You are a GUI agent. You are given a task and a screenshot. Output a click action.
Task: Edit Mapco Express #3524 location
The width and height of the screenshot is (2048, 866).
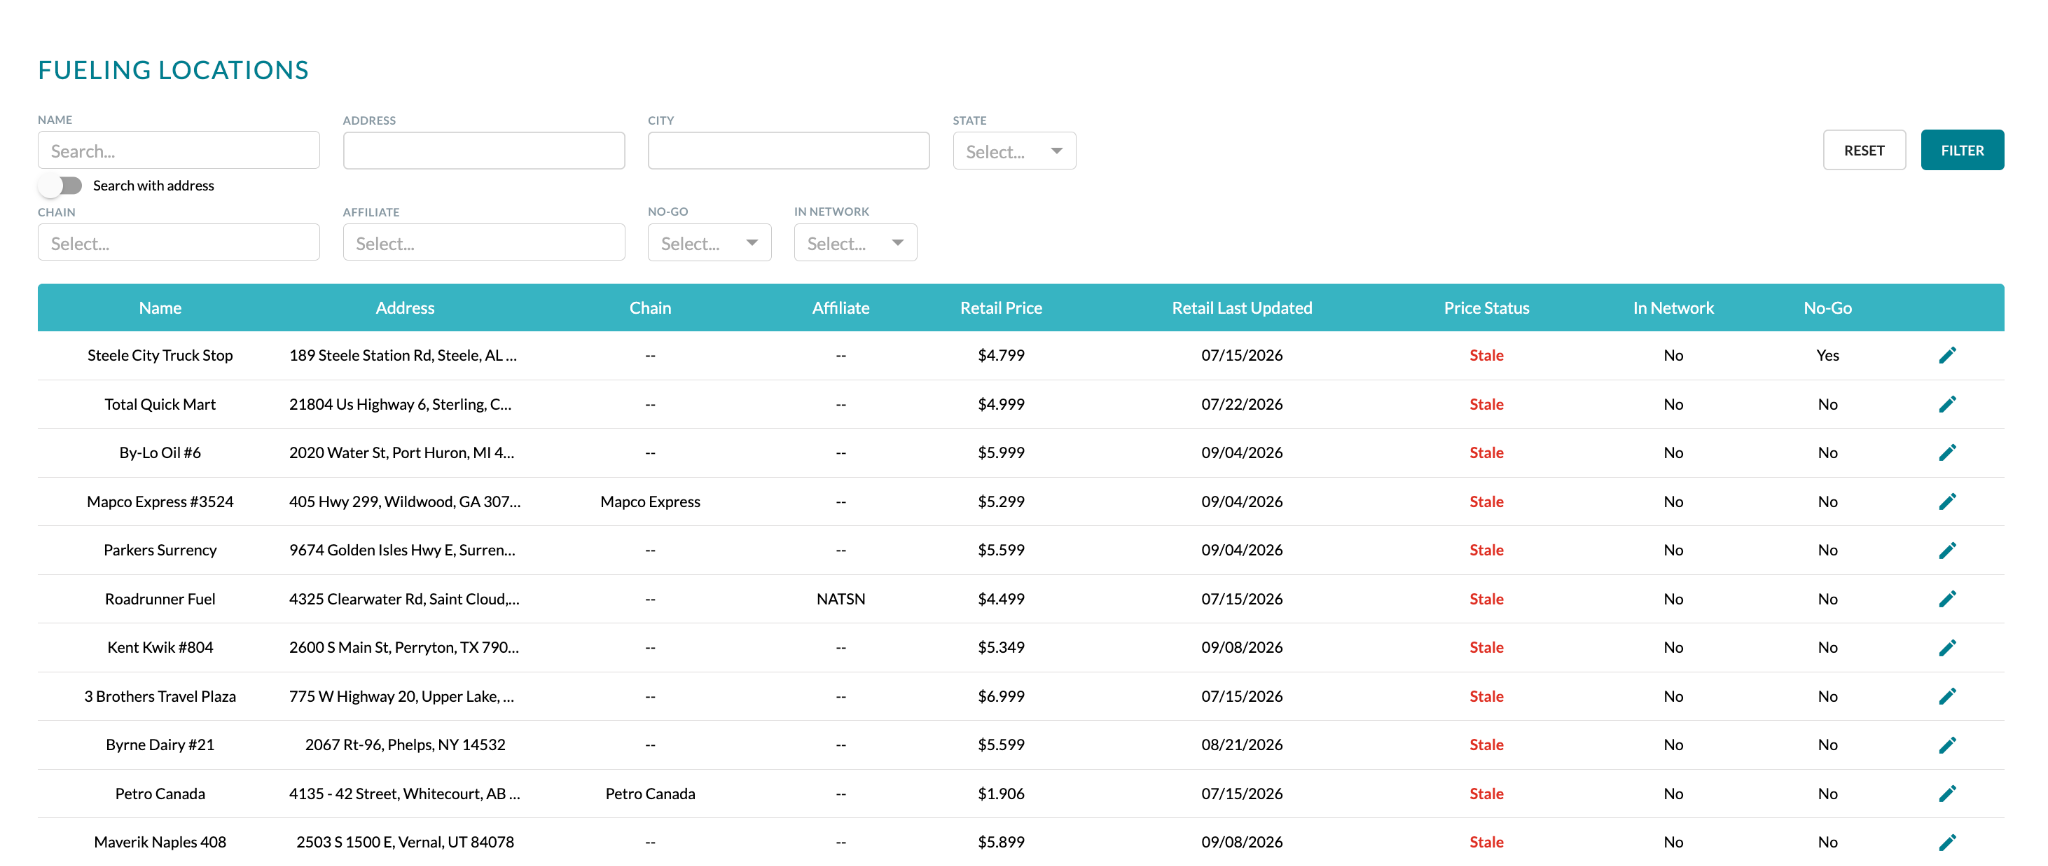click(x=1947, y=501)
